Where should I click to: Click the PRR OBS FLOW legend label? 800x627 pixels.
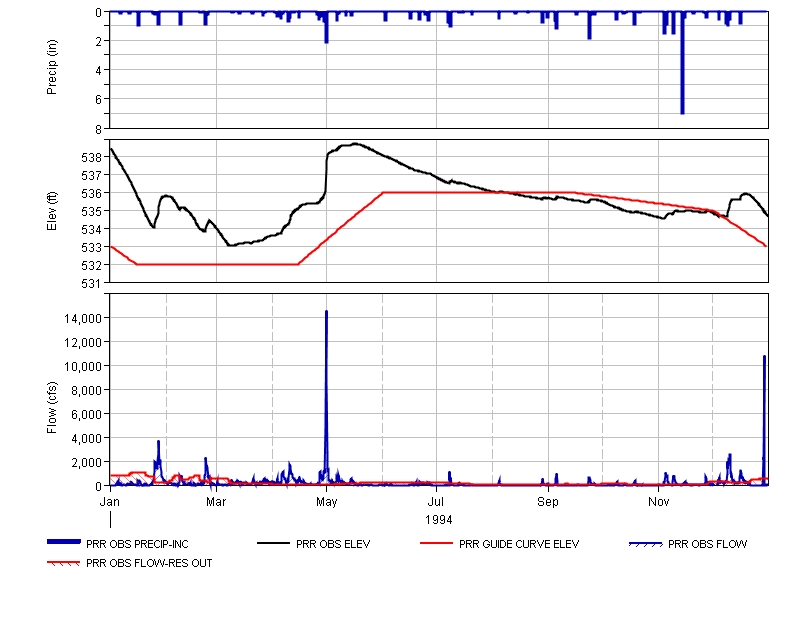[x=707, y=544]
